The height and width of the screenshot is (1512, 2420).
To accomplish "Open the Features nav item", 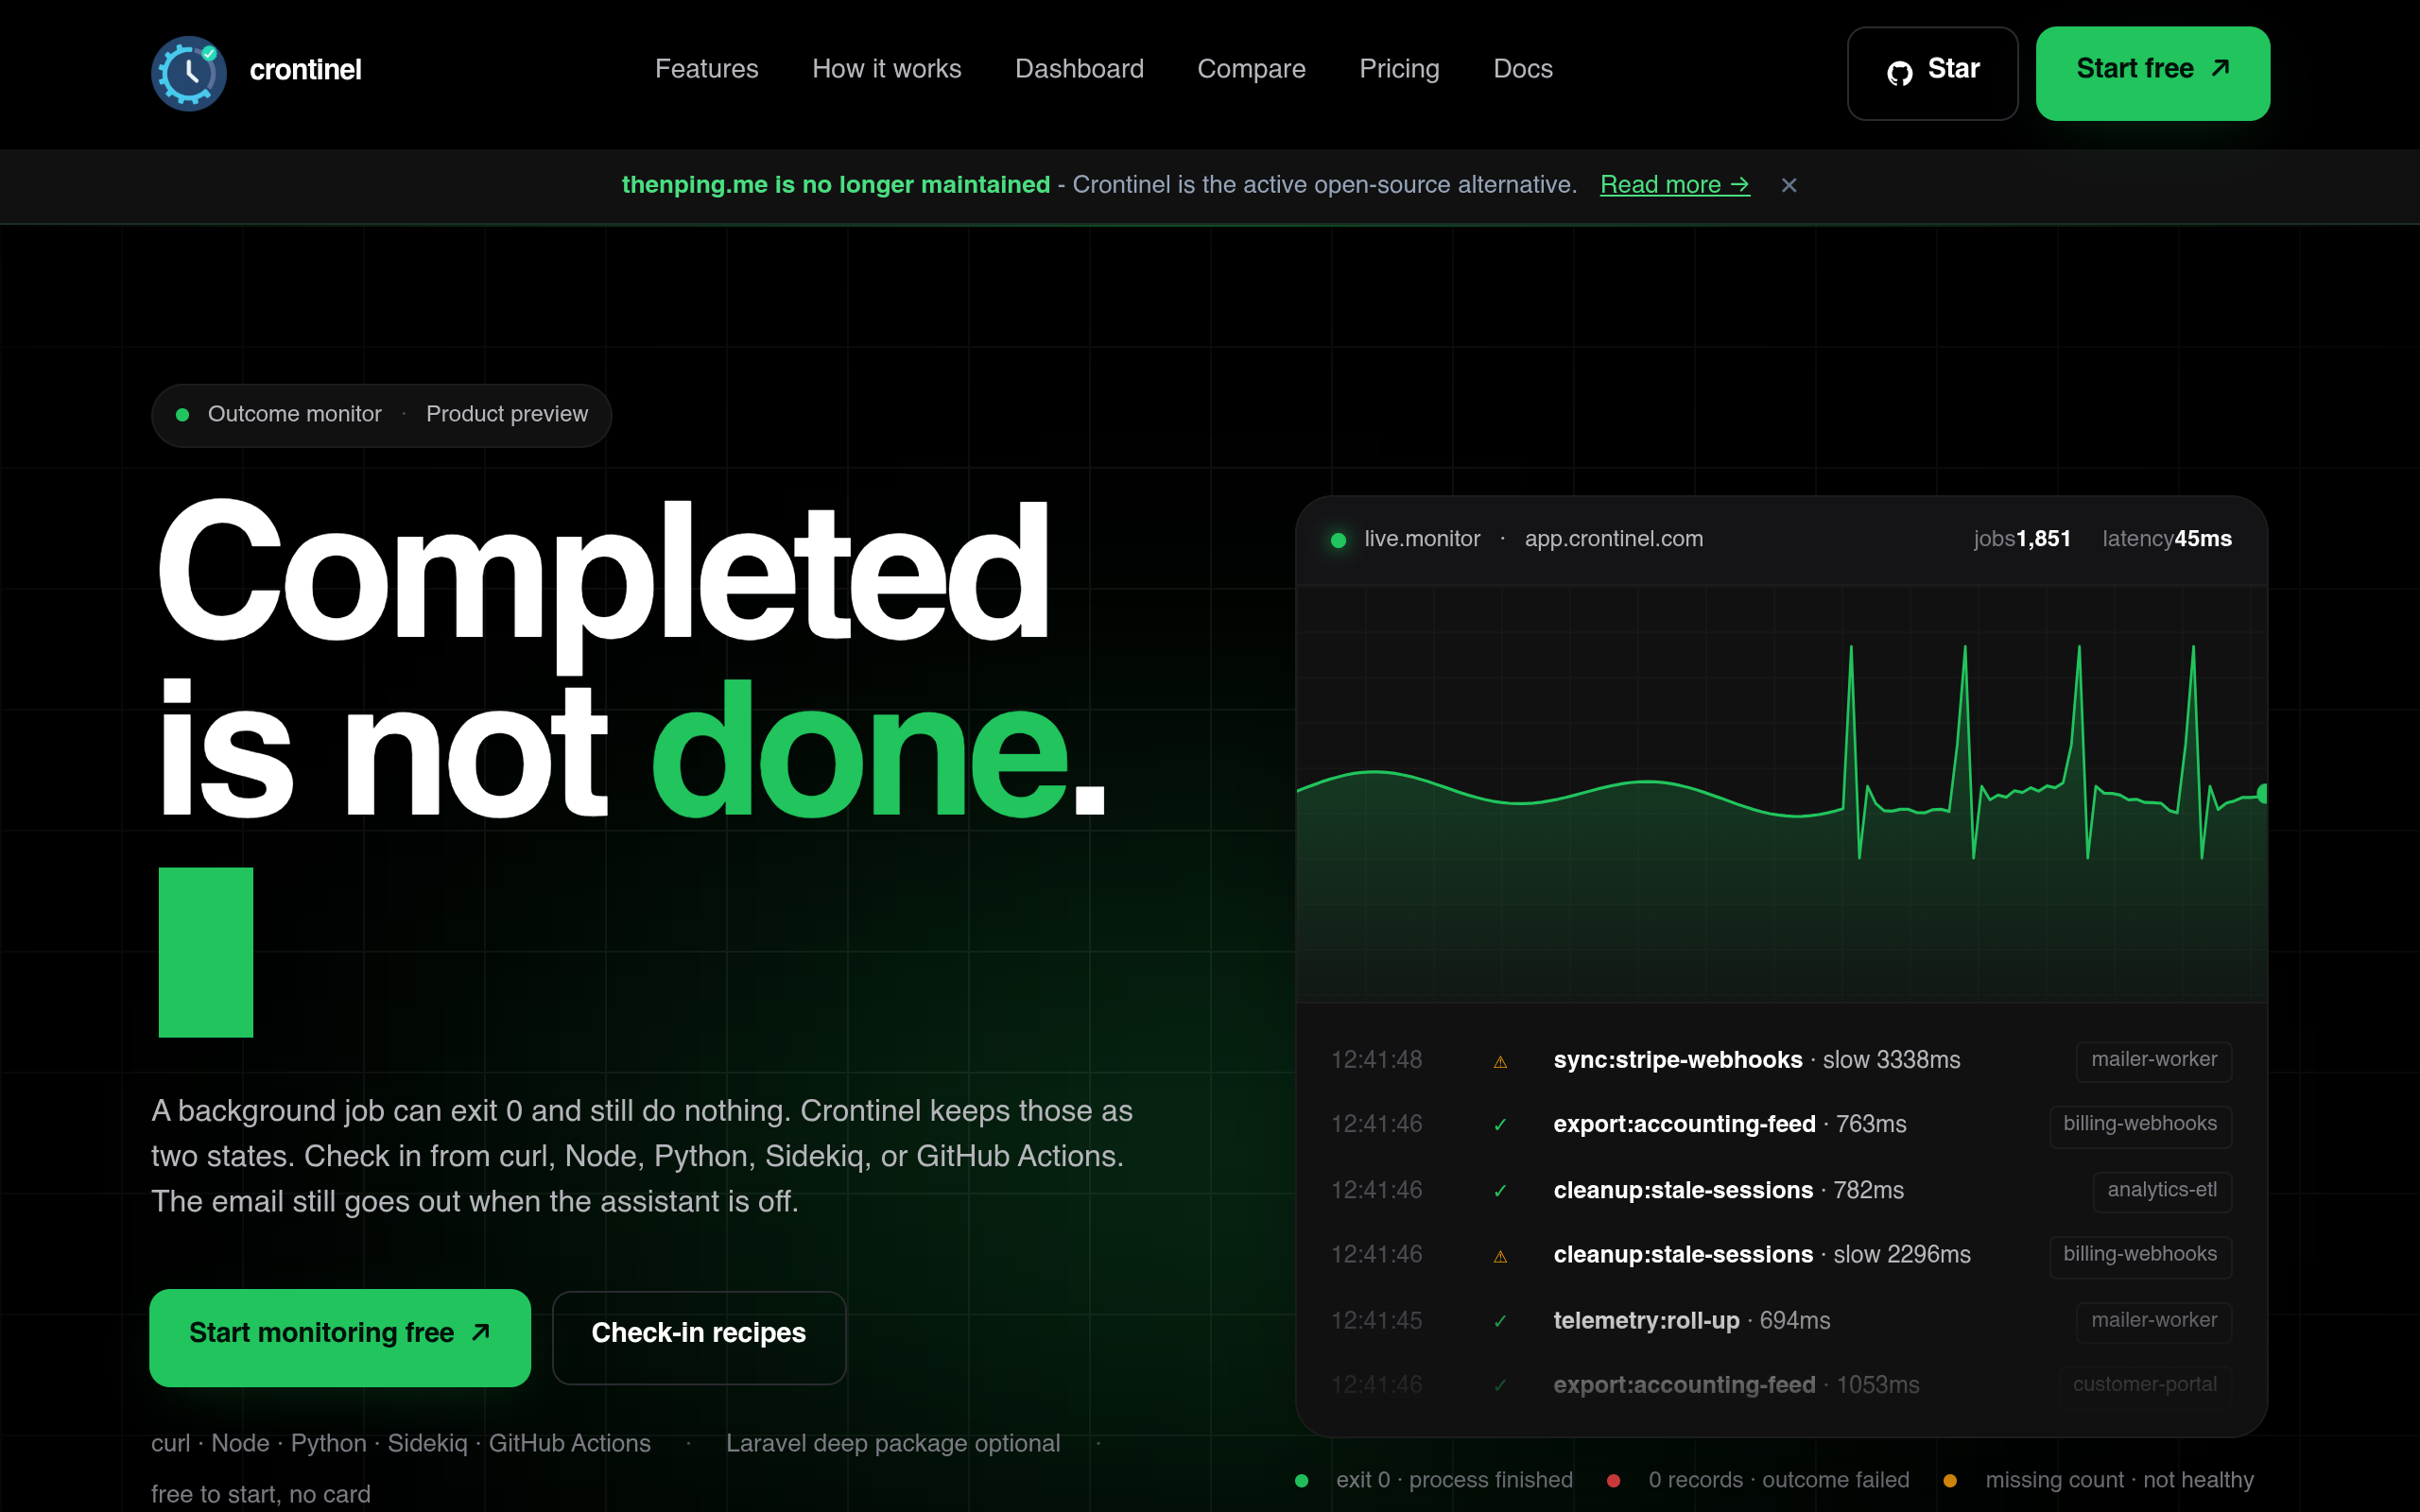I will click(x=706, y=69).
